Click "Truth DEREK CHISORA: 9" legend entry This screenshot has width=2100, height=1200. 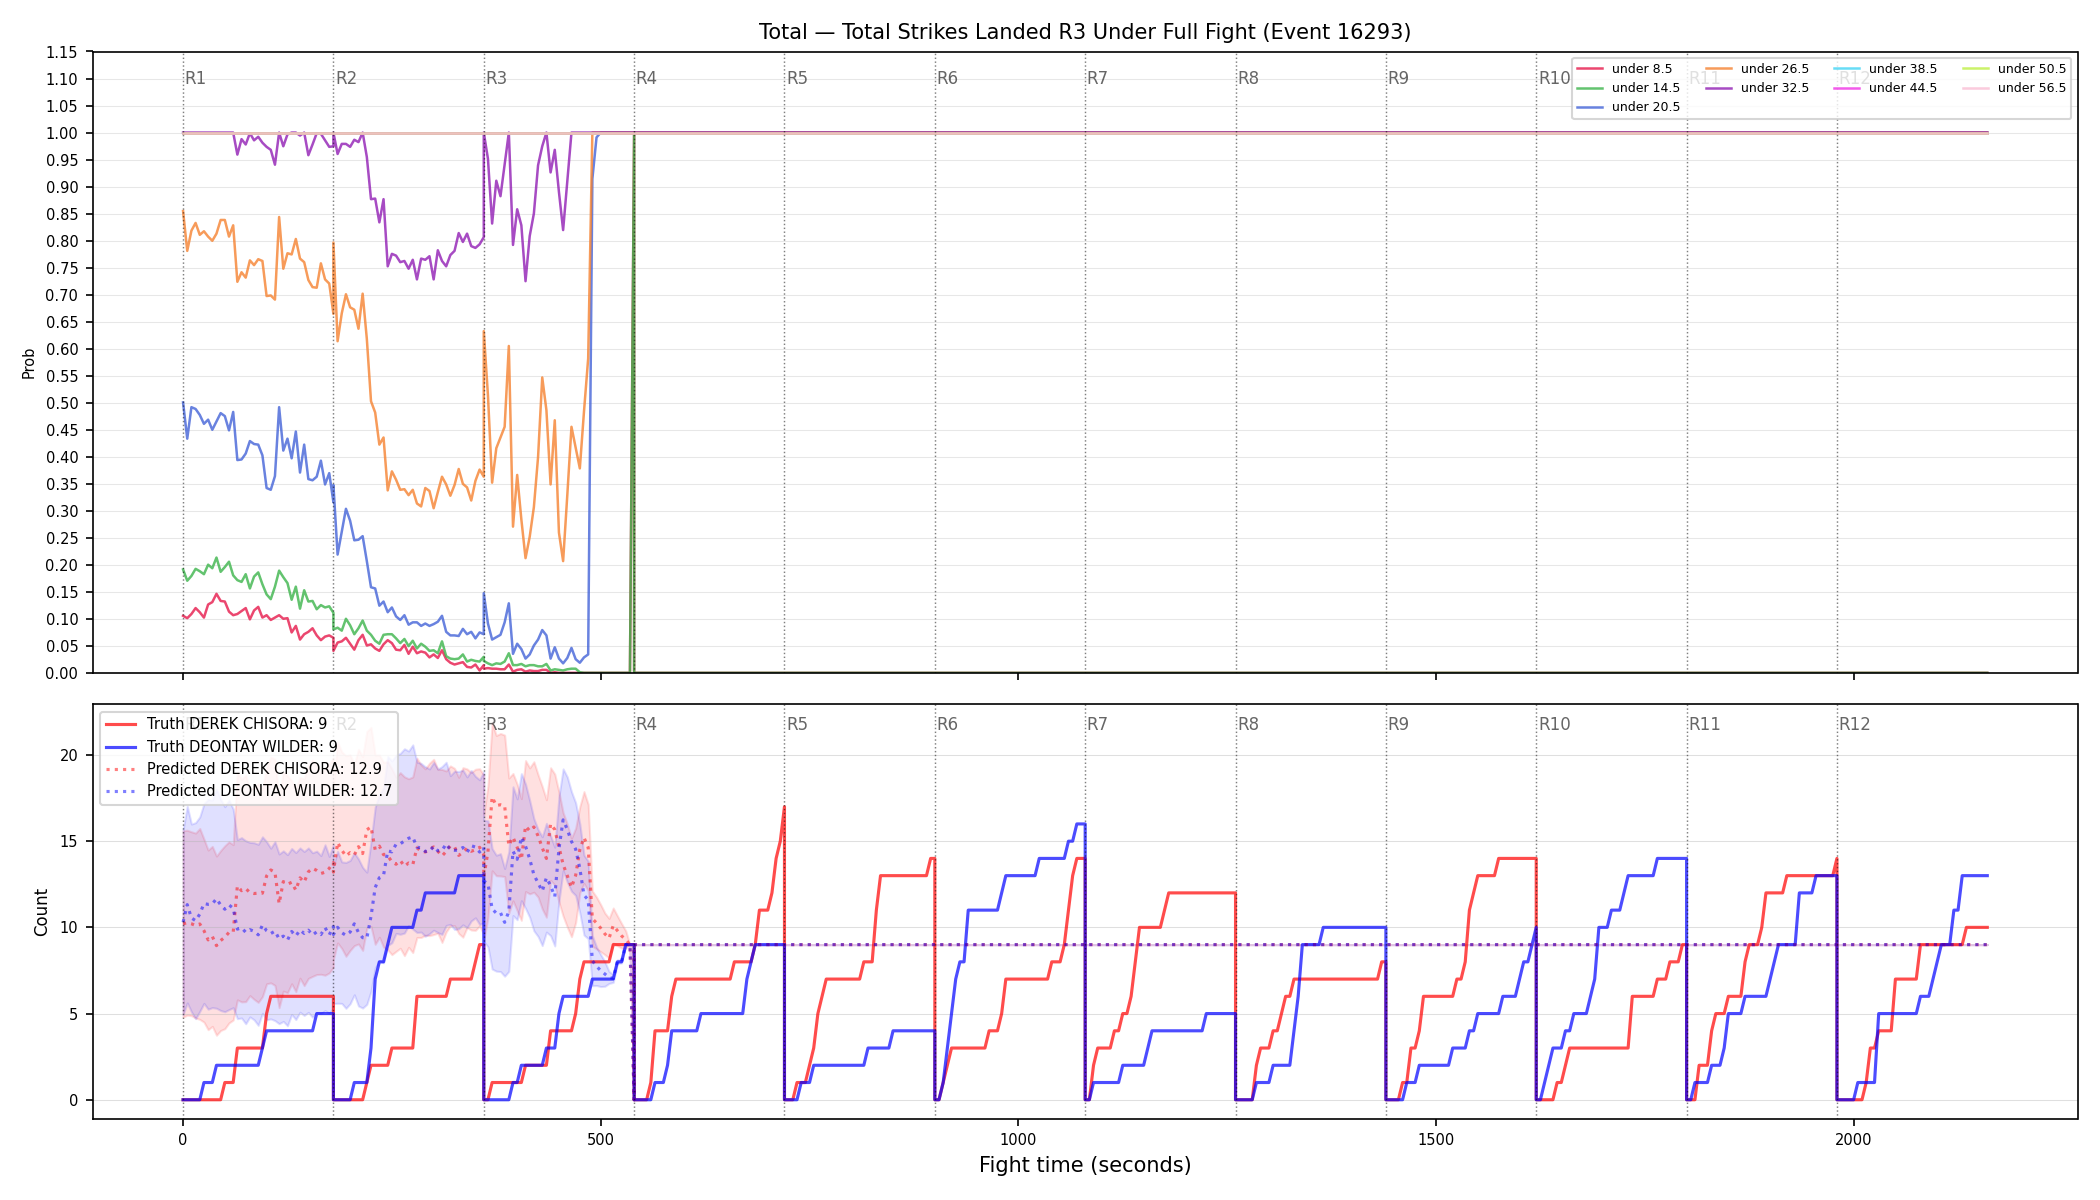[237, 724]
